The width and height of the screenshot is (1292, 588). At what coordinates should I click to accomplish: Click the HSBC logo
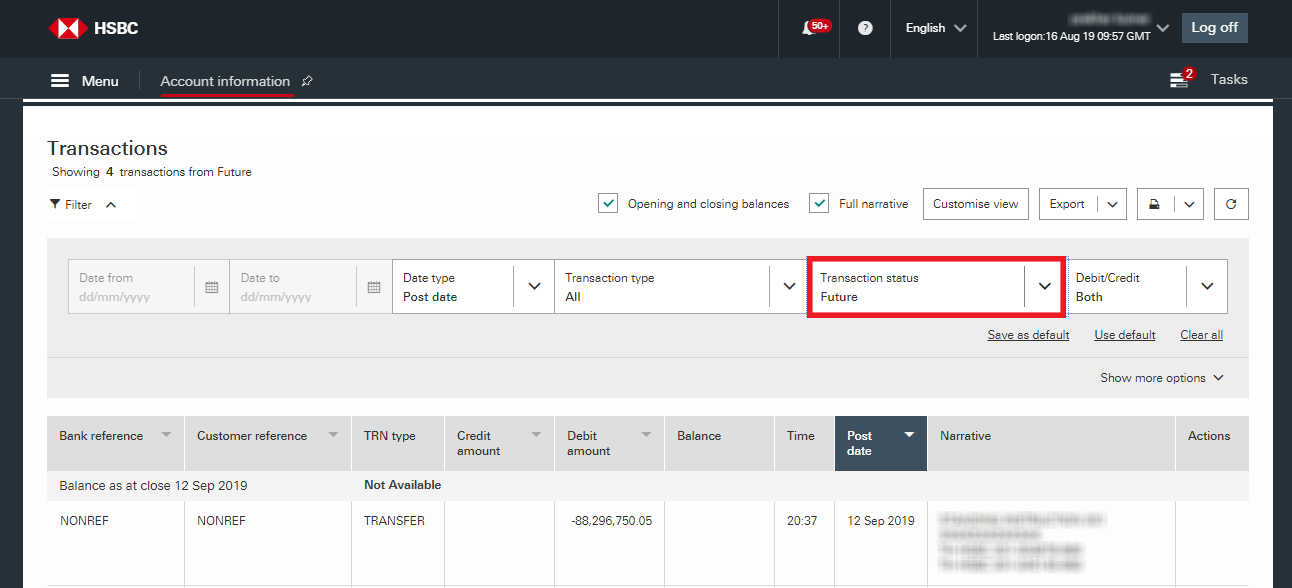click(x=93, y=28)
